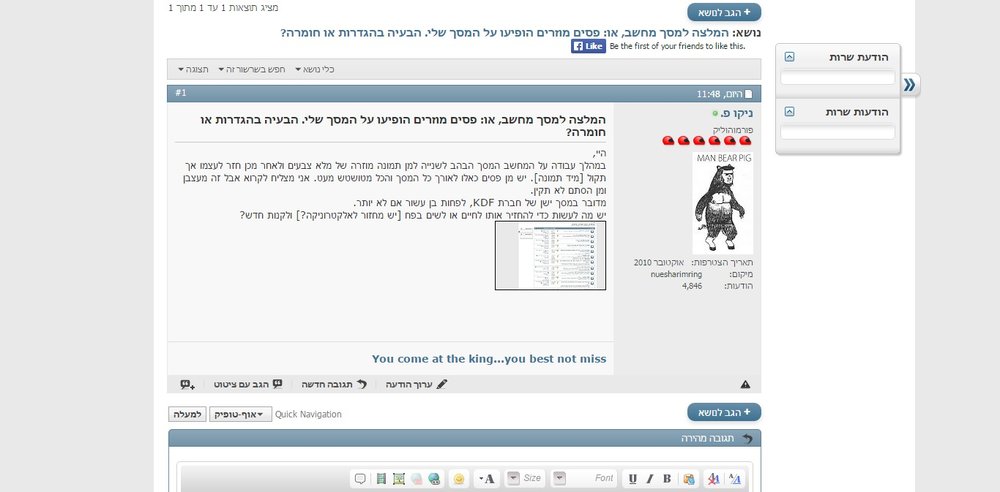This screenshot has height=492, width=1000.
Task: Open the Font dropdown in editor
Action: tap(585, 479)
